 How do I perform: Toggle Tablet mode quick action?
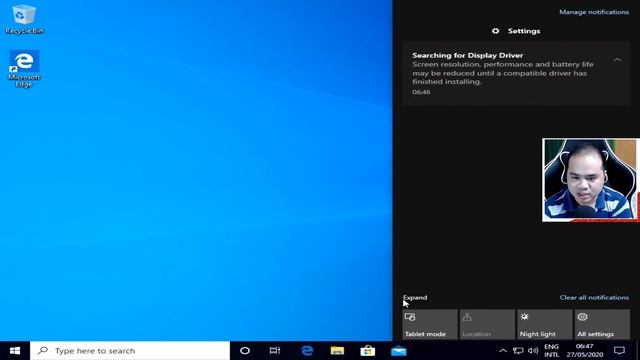429,324
